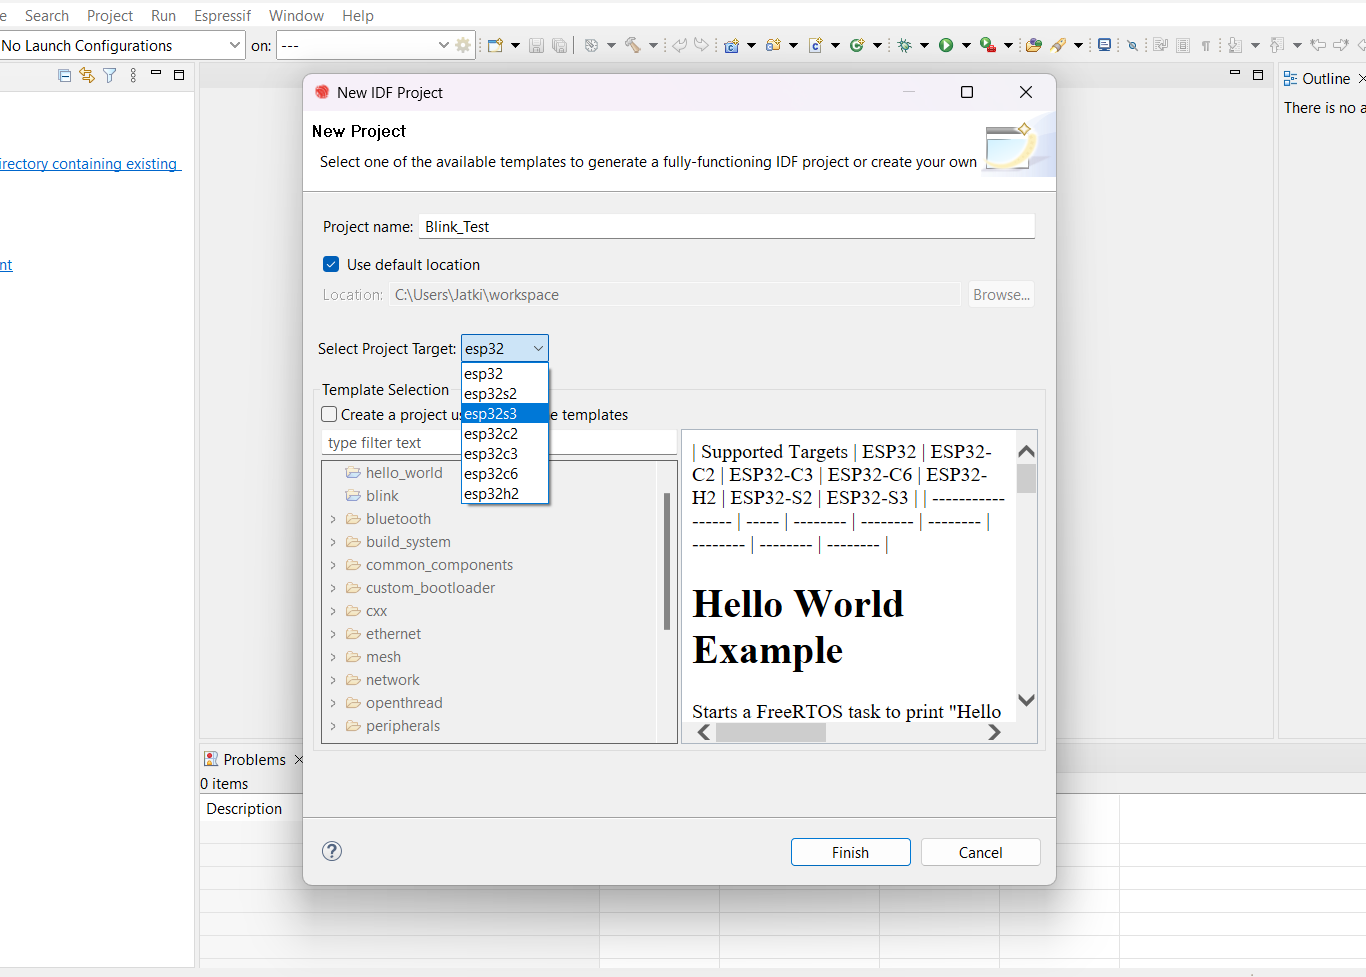Click the template tree vertical scrollbar
Screen dimensions: 1366x977
667,561
